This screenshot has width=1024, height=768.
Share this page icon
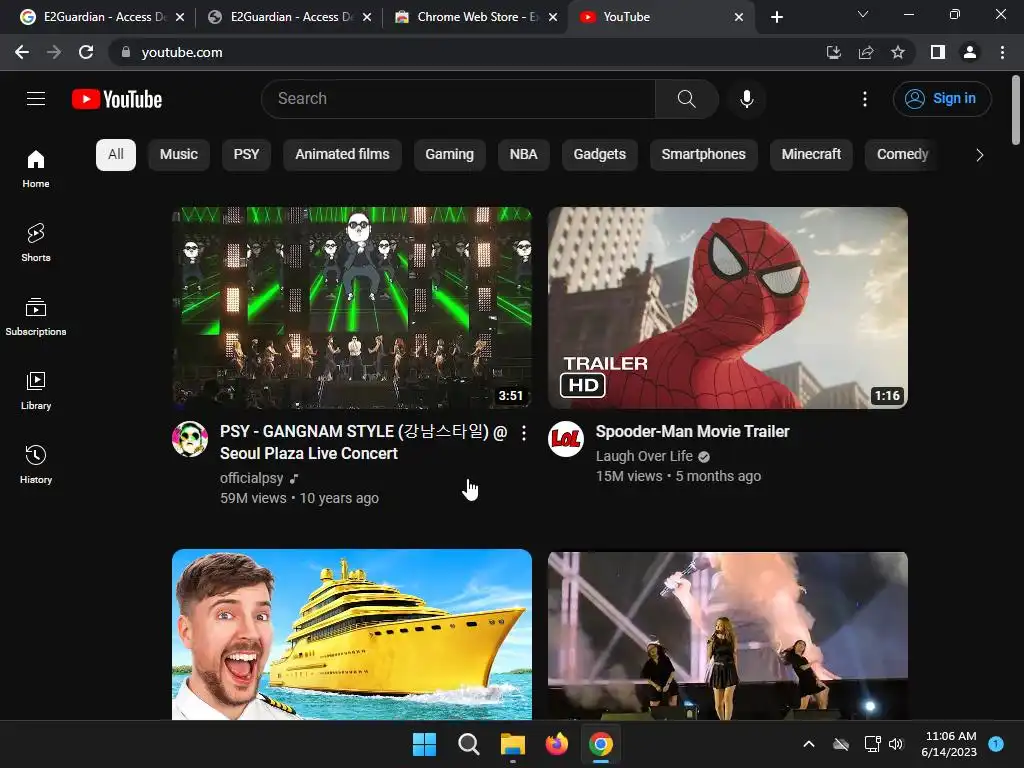click(866, 52)
